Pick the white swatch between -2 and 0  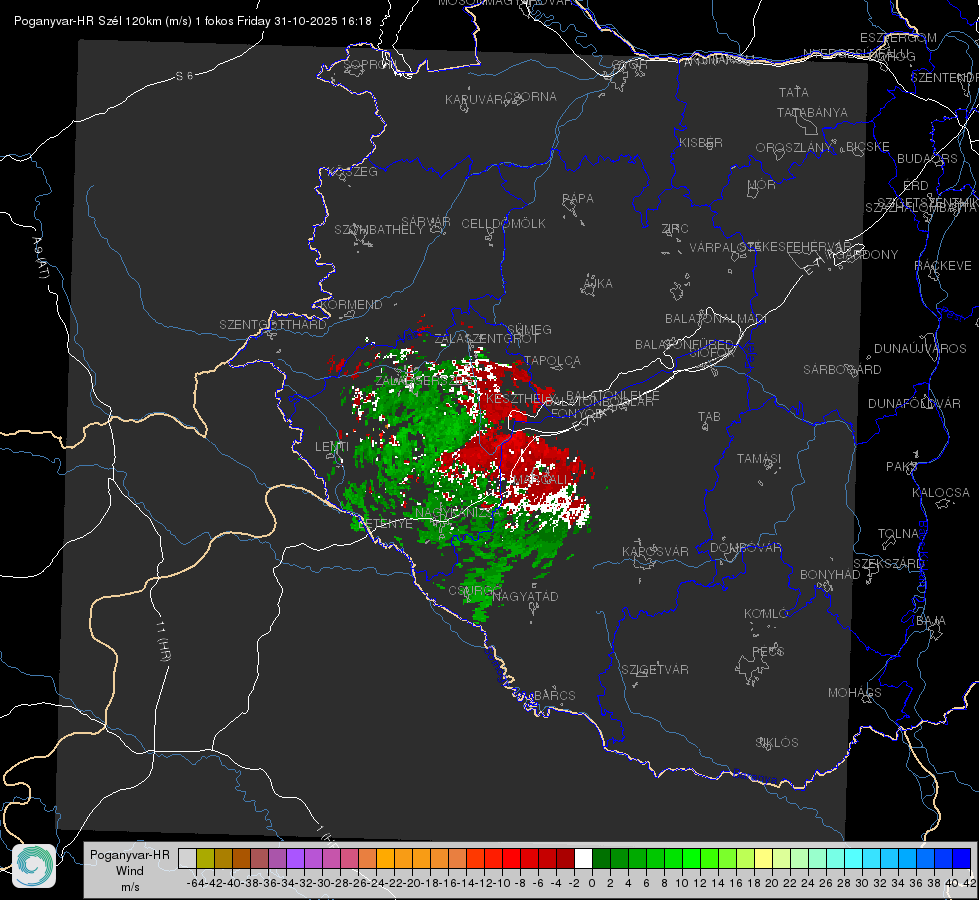click(583, 858)
